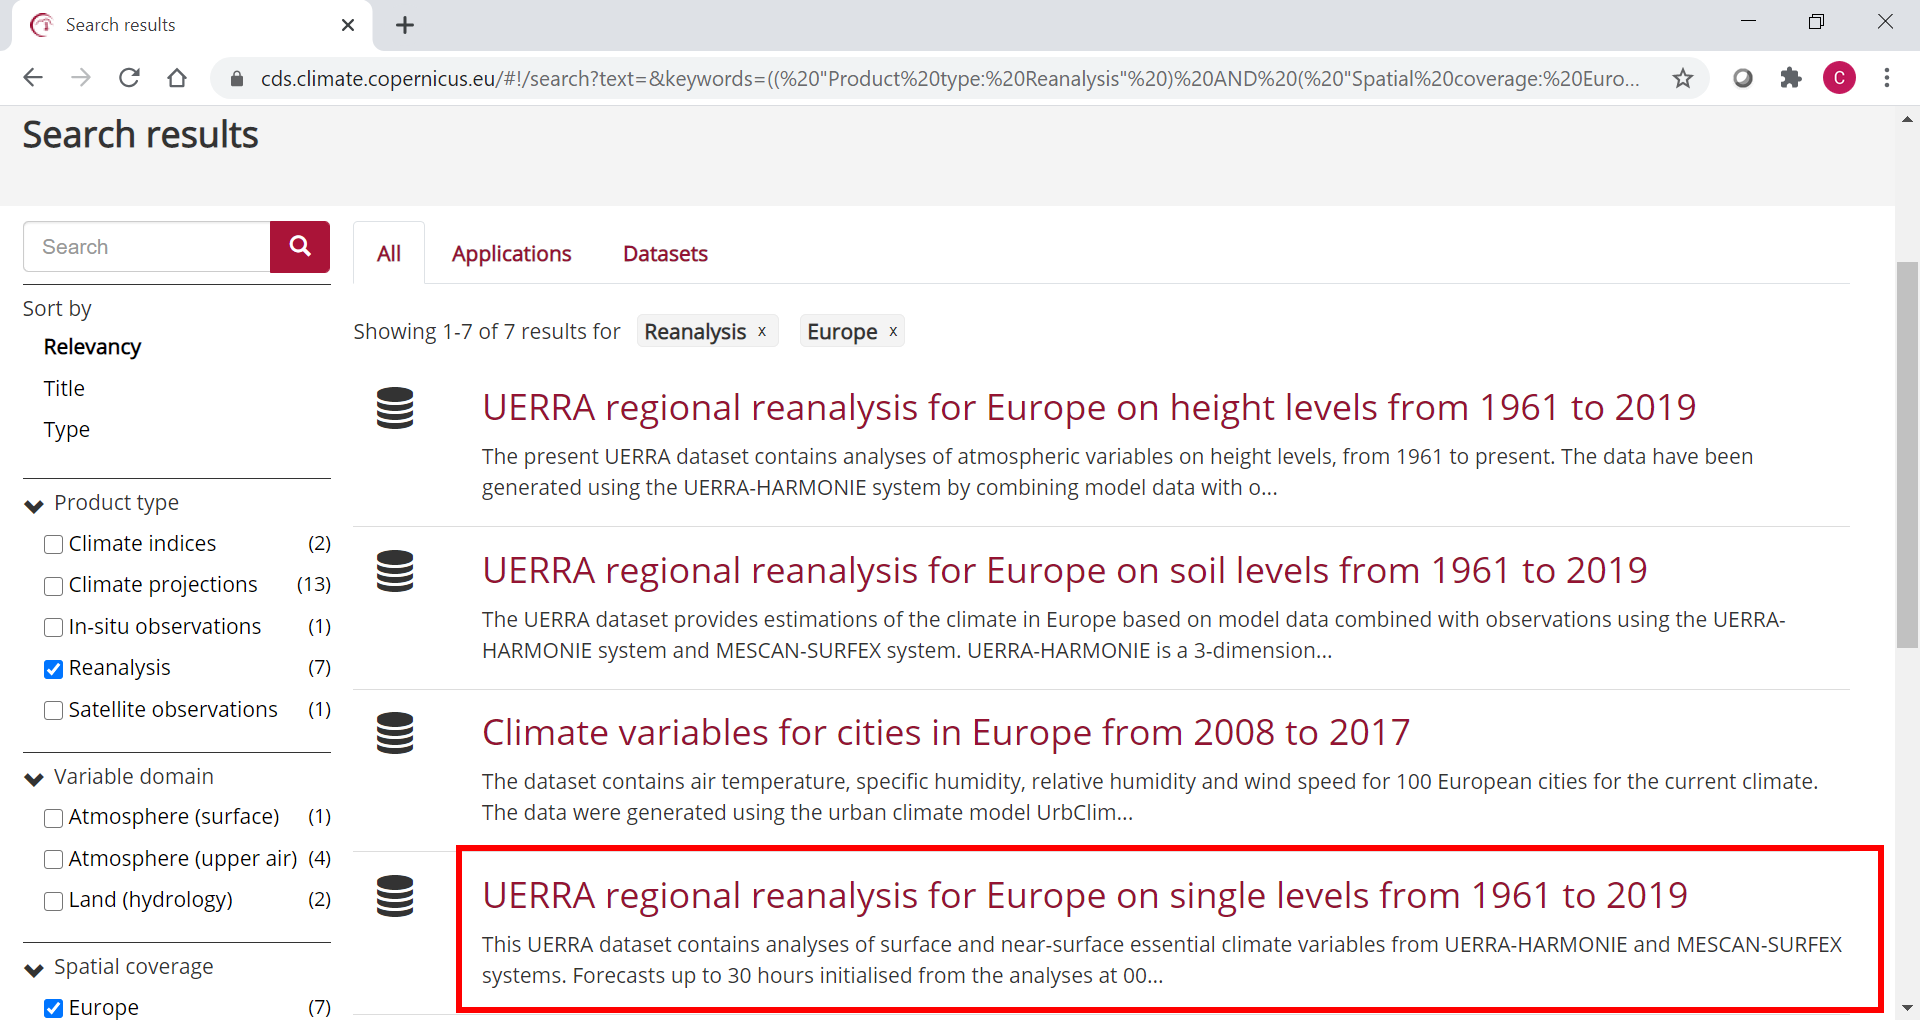
Task: Bookmark this page with the star icon
Action: [1683, 78]
